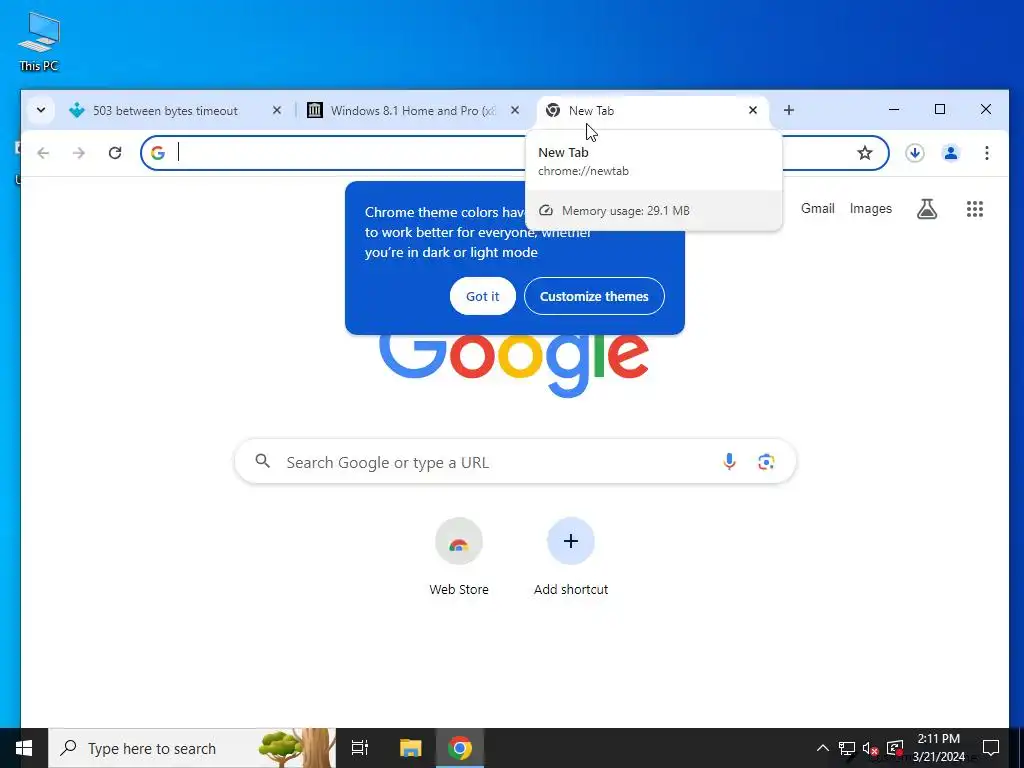Focus the Chrome address bar
This screenshot has width=1024, height=768.
(x=515, y=153)
